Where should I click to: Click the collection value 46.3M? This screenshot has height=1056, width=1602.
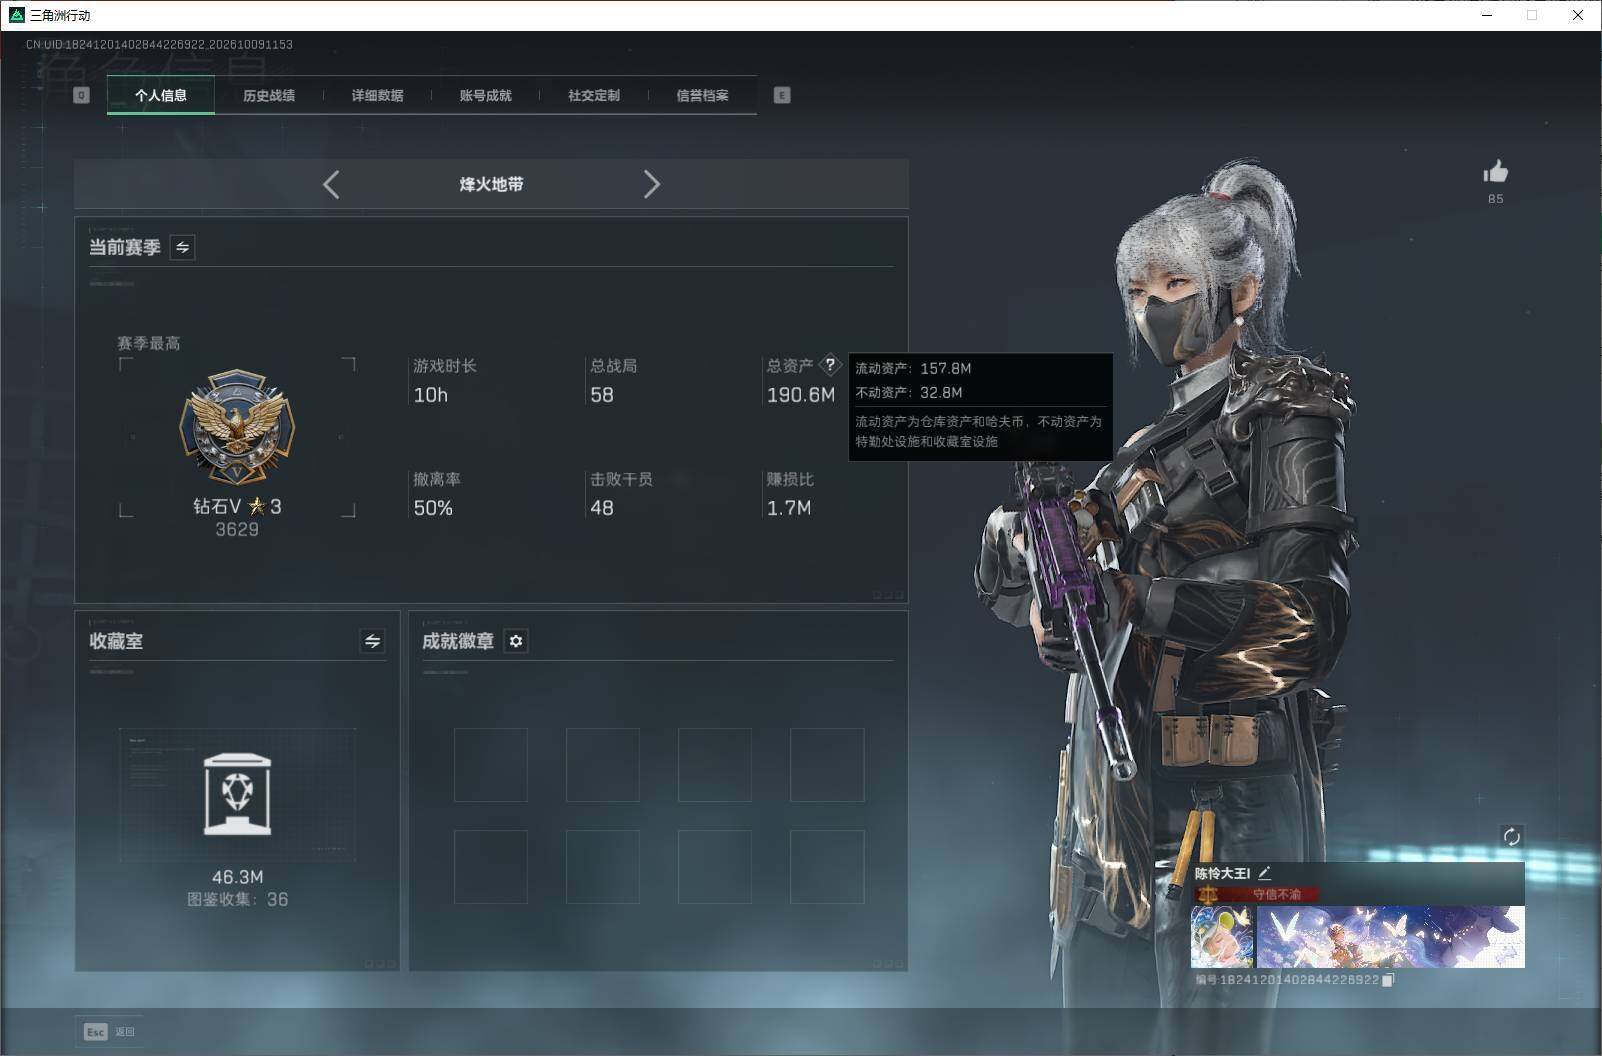237,877
